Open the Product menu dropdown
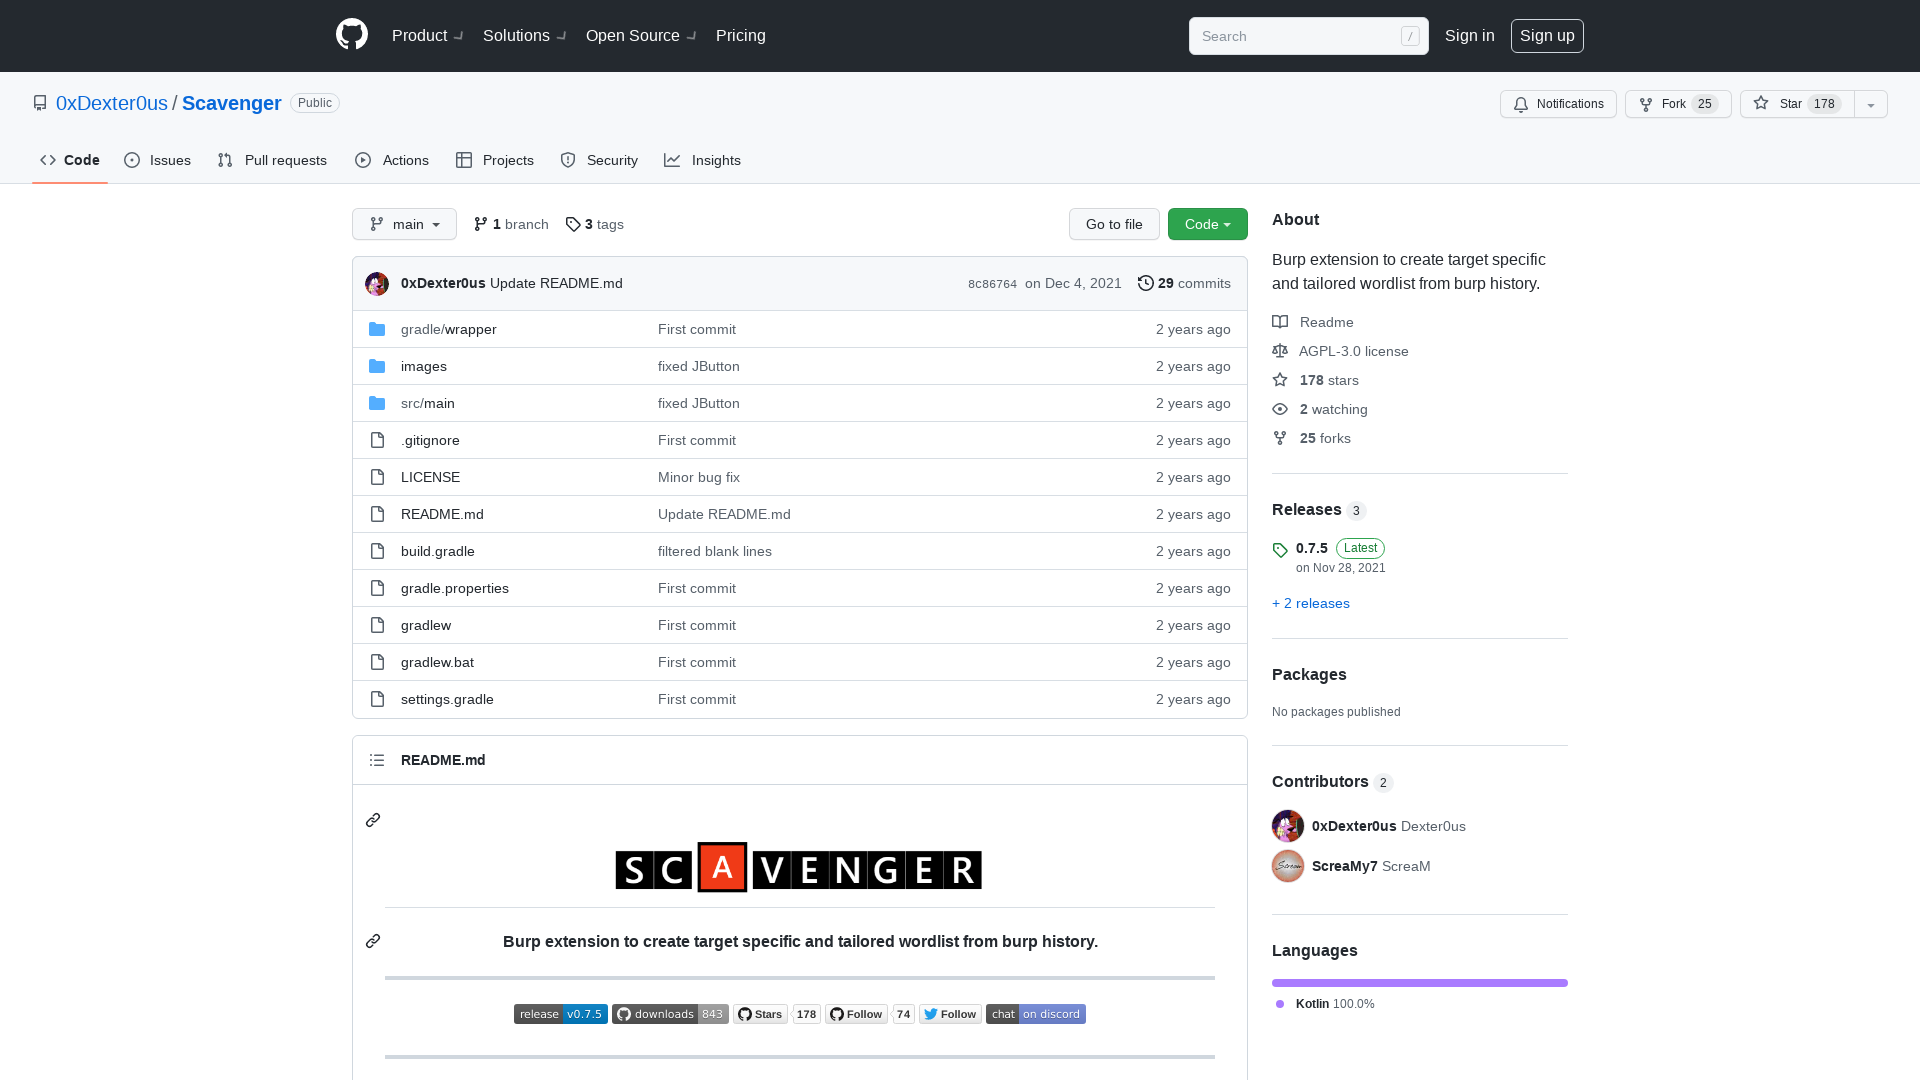The height and width of the screenshot is (1080, 1920). coord(428,36)
